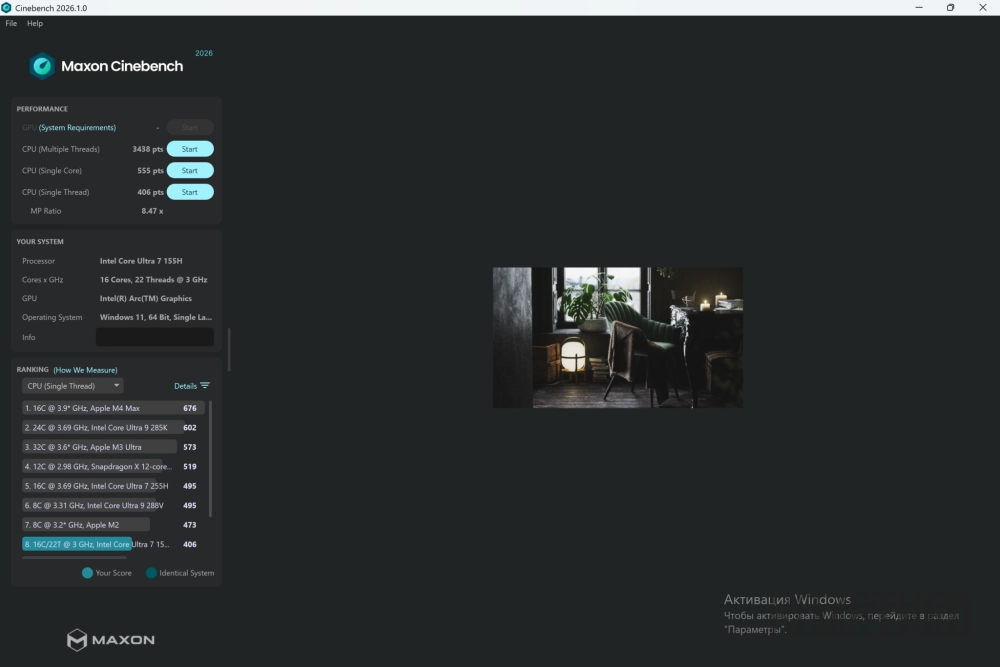Viewport: 1000px width, 667px height.
Task: Click the Your Score legend circle
Action: [88, 573]
